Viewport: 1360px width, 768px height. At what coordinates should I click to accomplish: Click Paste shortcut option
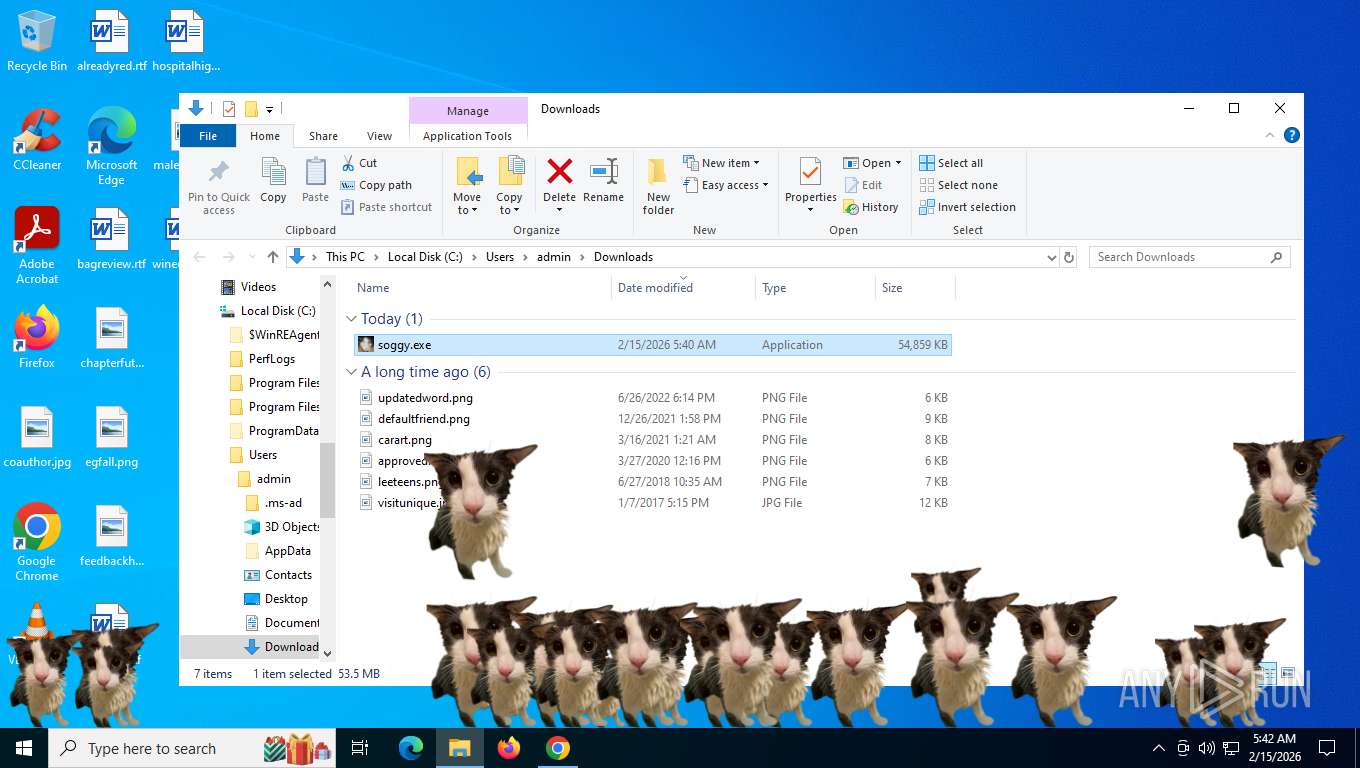point(386,207)
